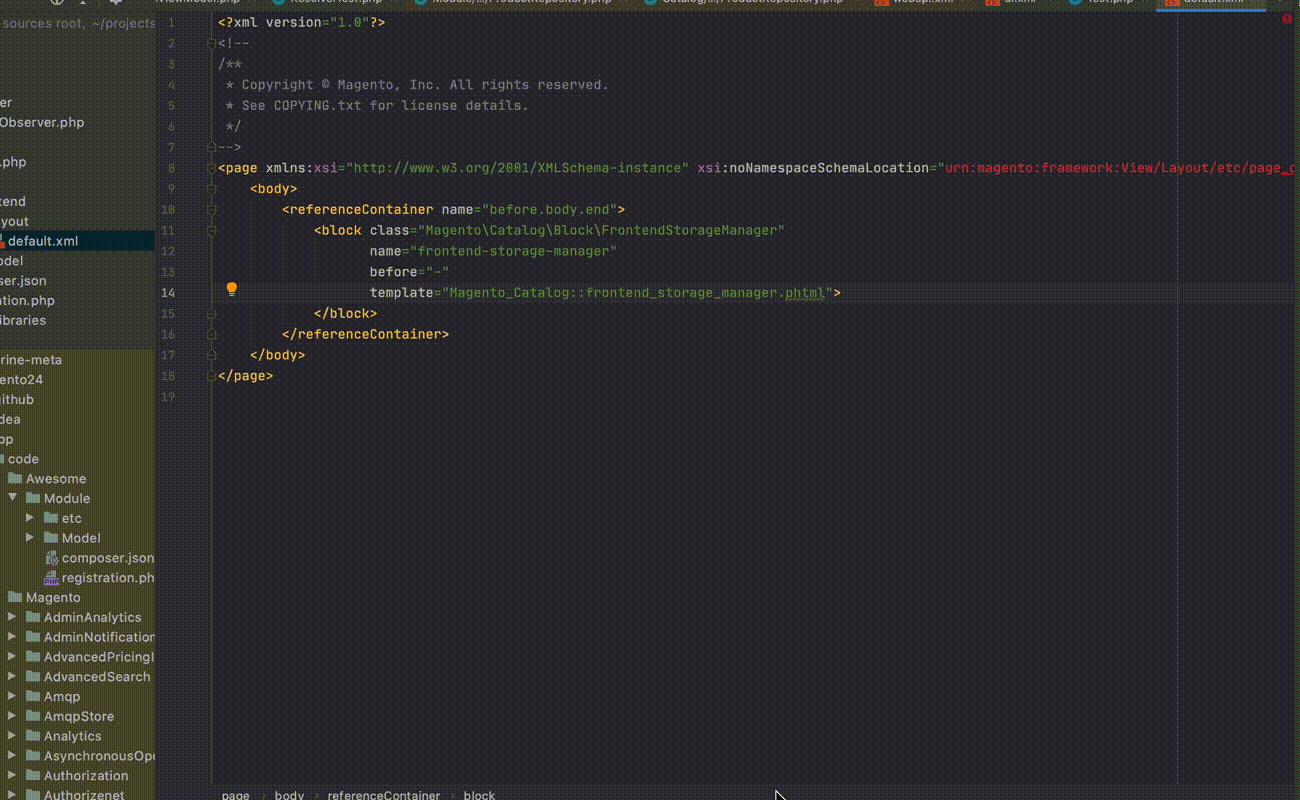Expand the AmqpStore module arrow
The height and width of the screenshot is (800, 1300).
pyautogui.click(x=12, y=716)
